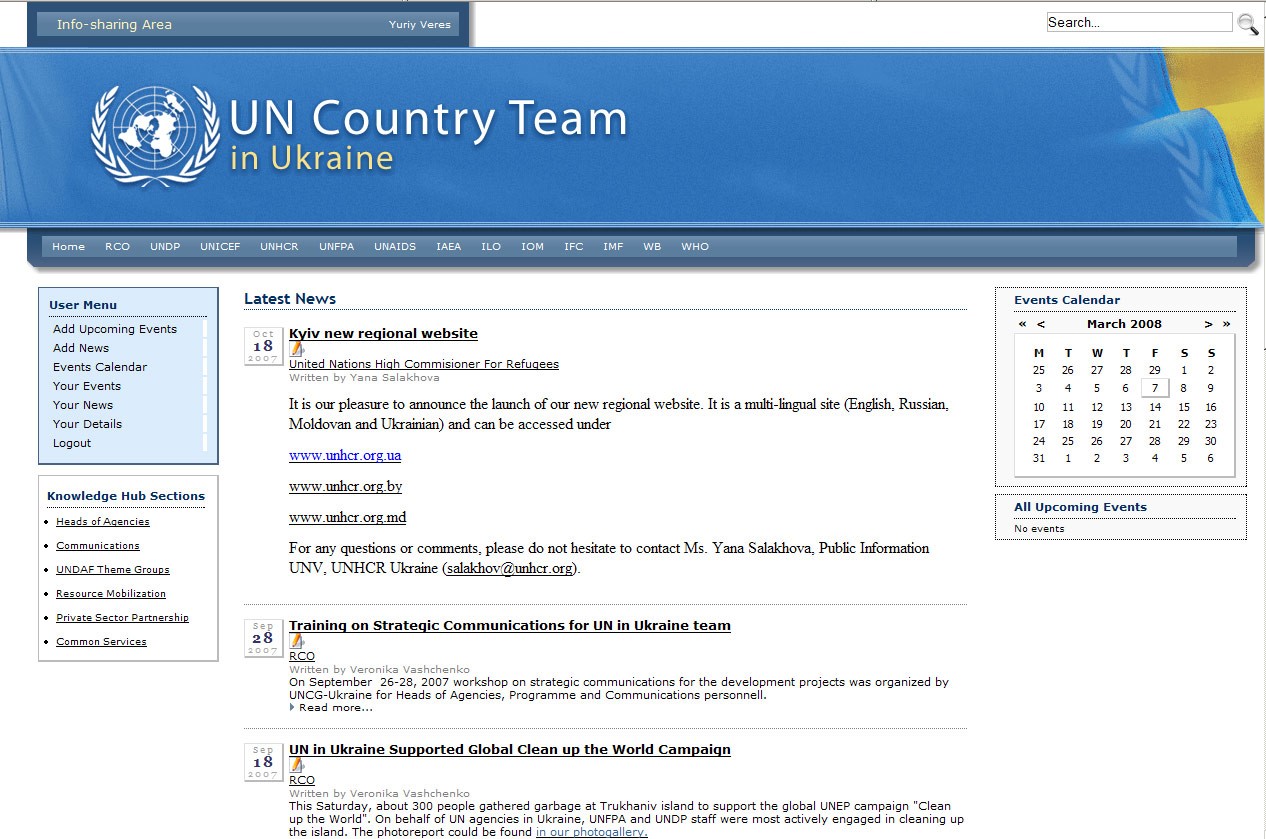The image size is (1266, 839).
Task: Select highlighted day 7 in March calendar
Action: tap(1155, 389)
